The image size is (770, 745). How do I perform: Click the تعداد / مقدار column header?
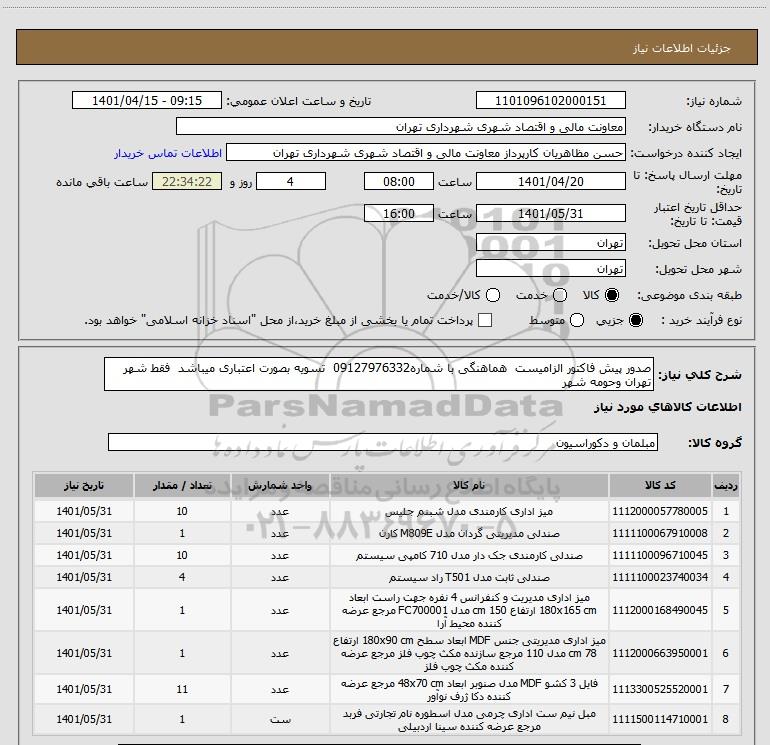182,485
